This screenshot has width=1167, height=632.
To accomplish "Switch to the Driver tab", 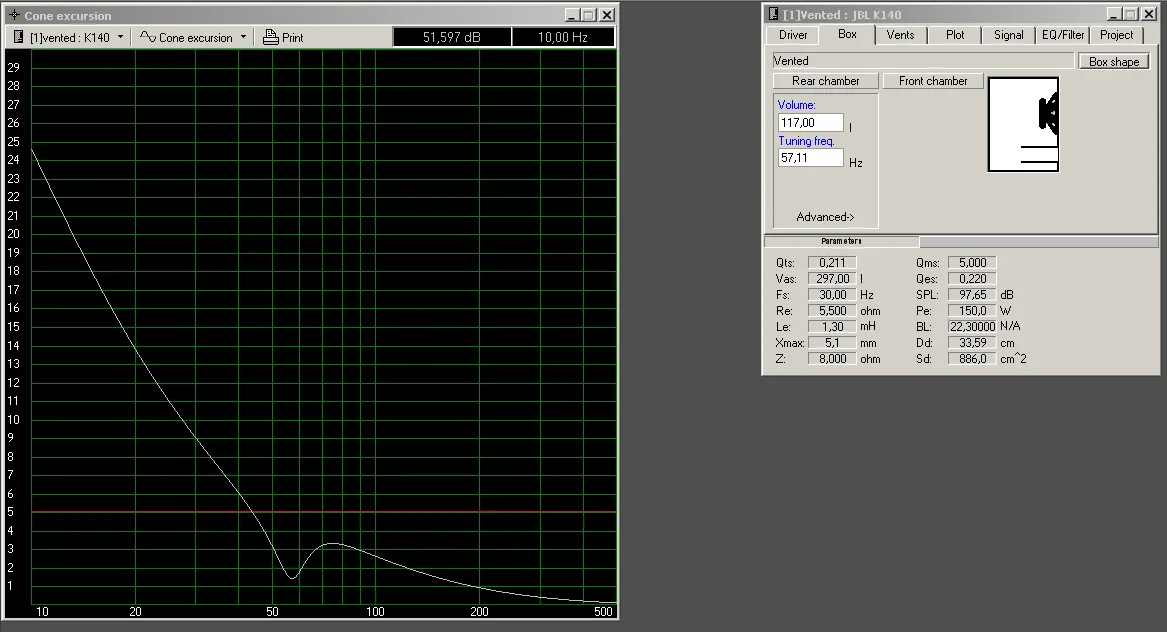I will pos(793,35).
